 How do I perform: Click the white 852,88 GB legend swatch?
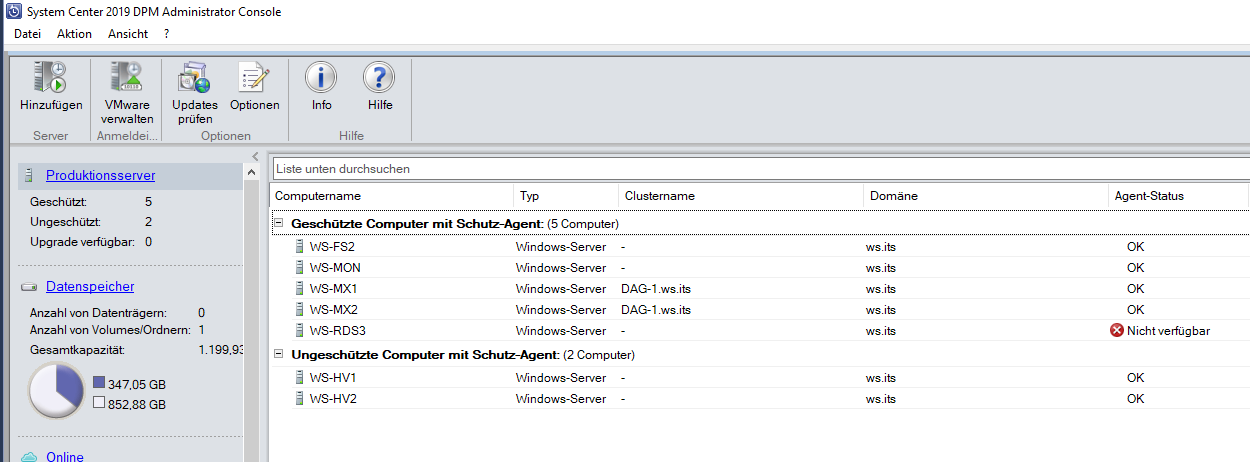pyautogui.click(x=99, y=403)
